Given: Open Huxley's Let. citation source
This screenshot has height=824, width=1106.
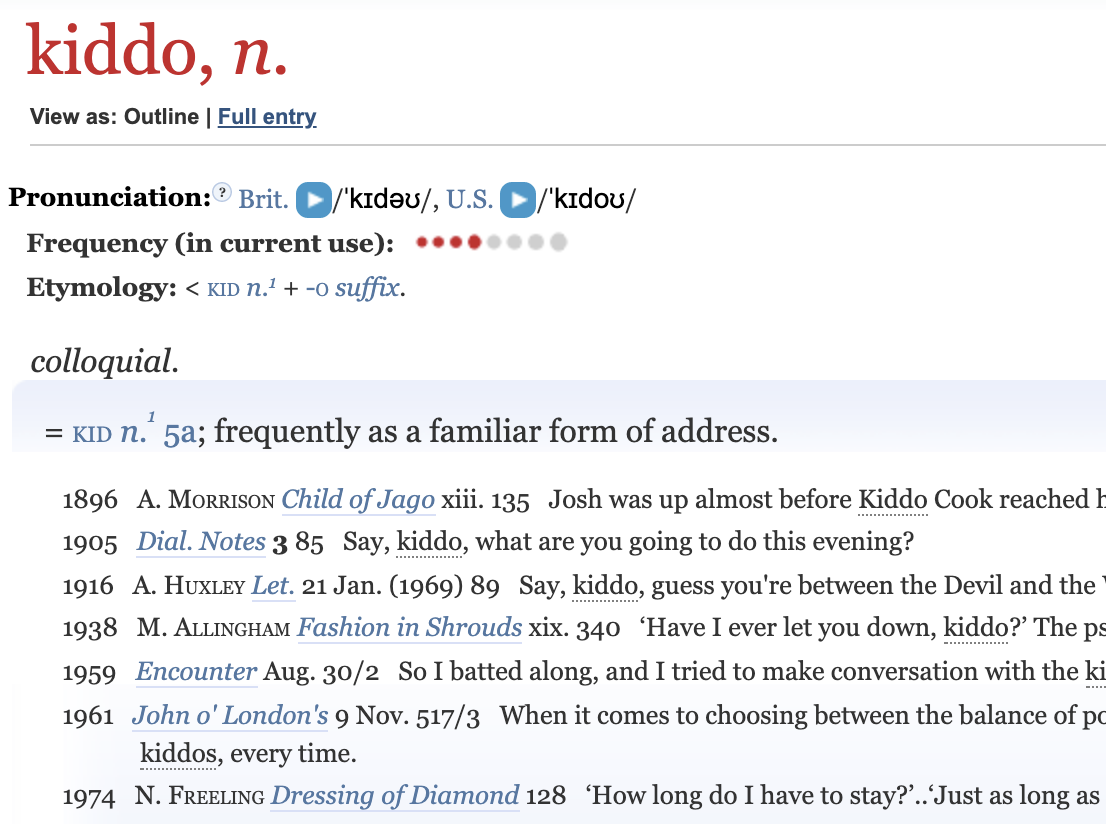Looking at the screenshot, I should click(273, 586).
